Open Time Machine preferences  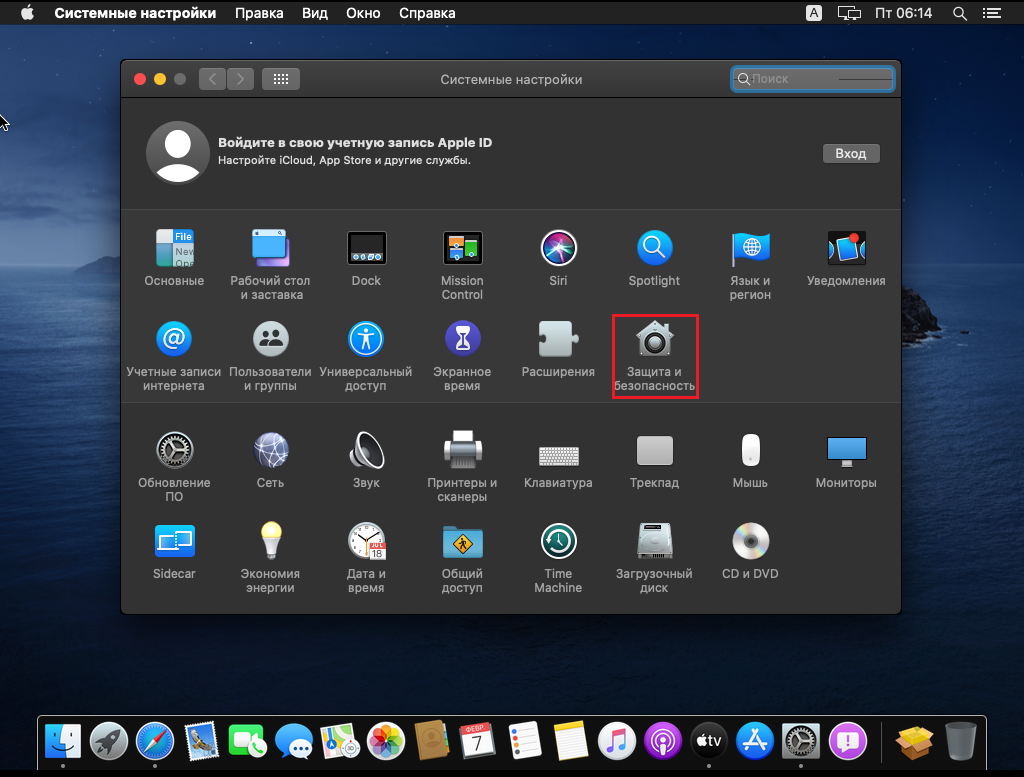click(x=558, y=541)
